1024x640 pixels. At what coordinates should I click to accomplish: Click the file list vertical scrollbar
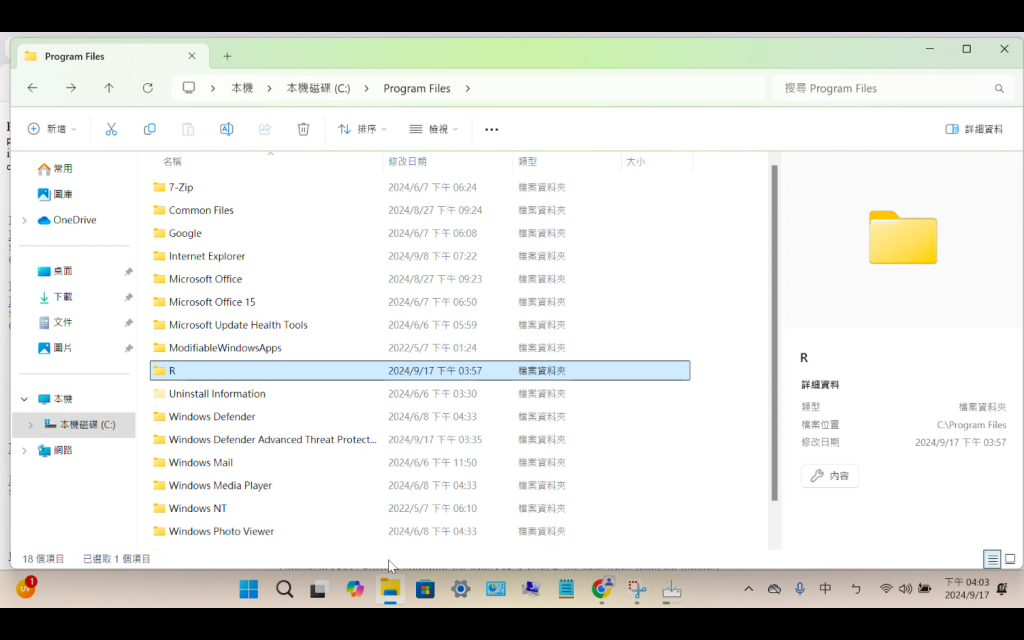click(x=775, y=333)
